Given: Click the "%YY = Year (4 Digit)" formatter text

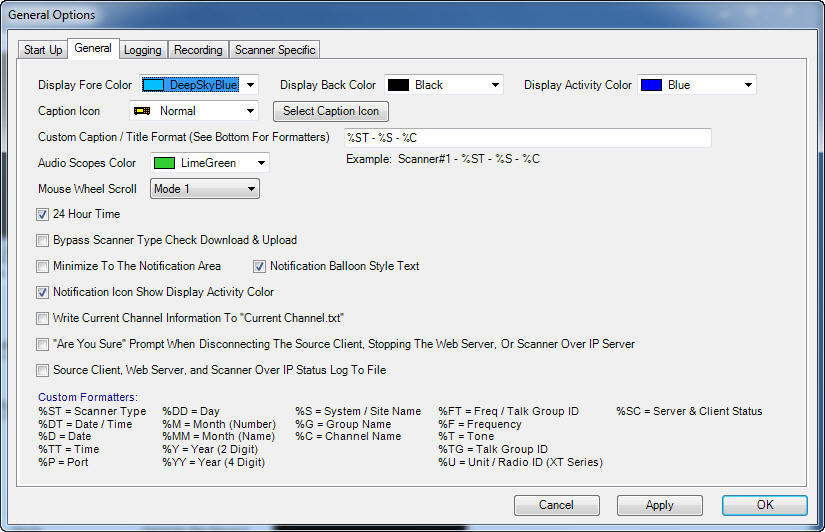Looking at the screenshot, I should (x=214, y=463).
